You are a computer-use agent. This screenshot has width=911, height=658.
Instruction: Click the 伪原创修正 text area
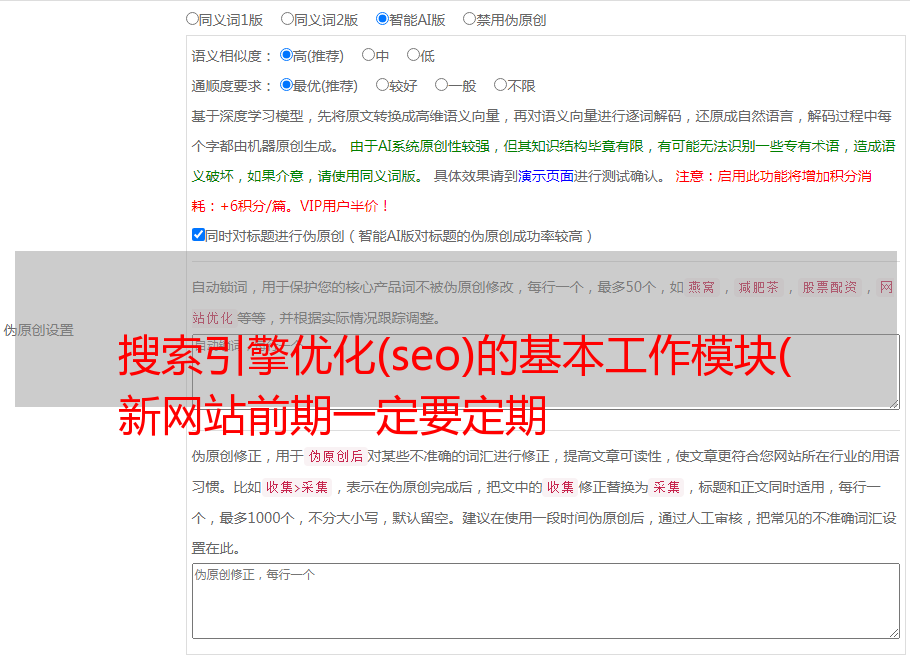click(x=546, y=601)
